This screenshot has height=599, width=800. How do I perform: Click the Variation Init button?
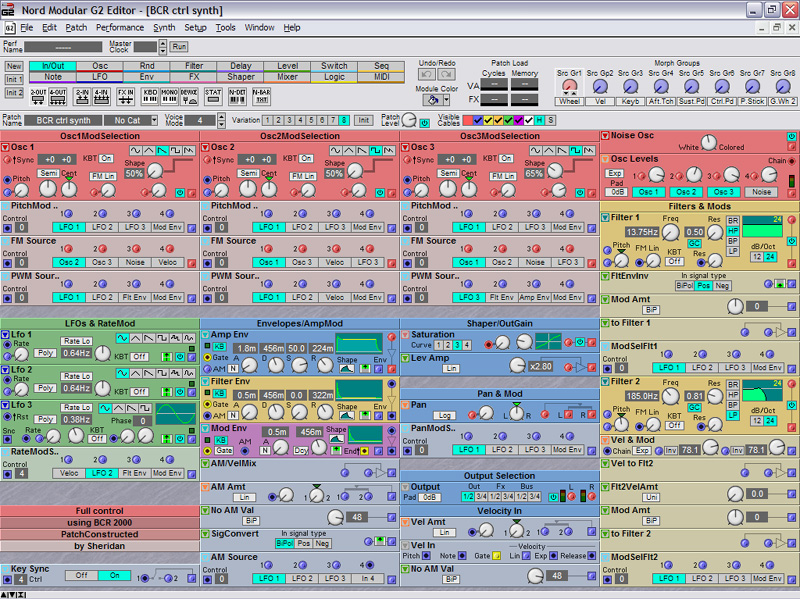point(363,120)
